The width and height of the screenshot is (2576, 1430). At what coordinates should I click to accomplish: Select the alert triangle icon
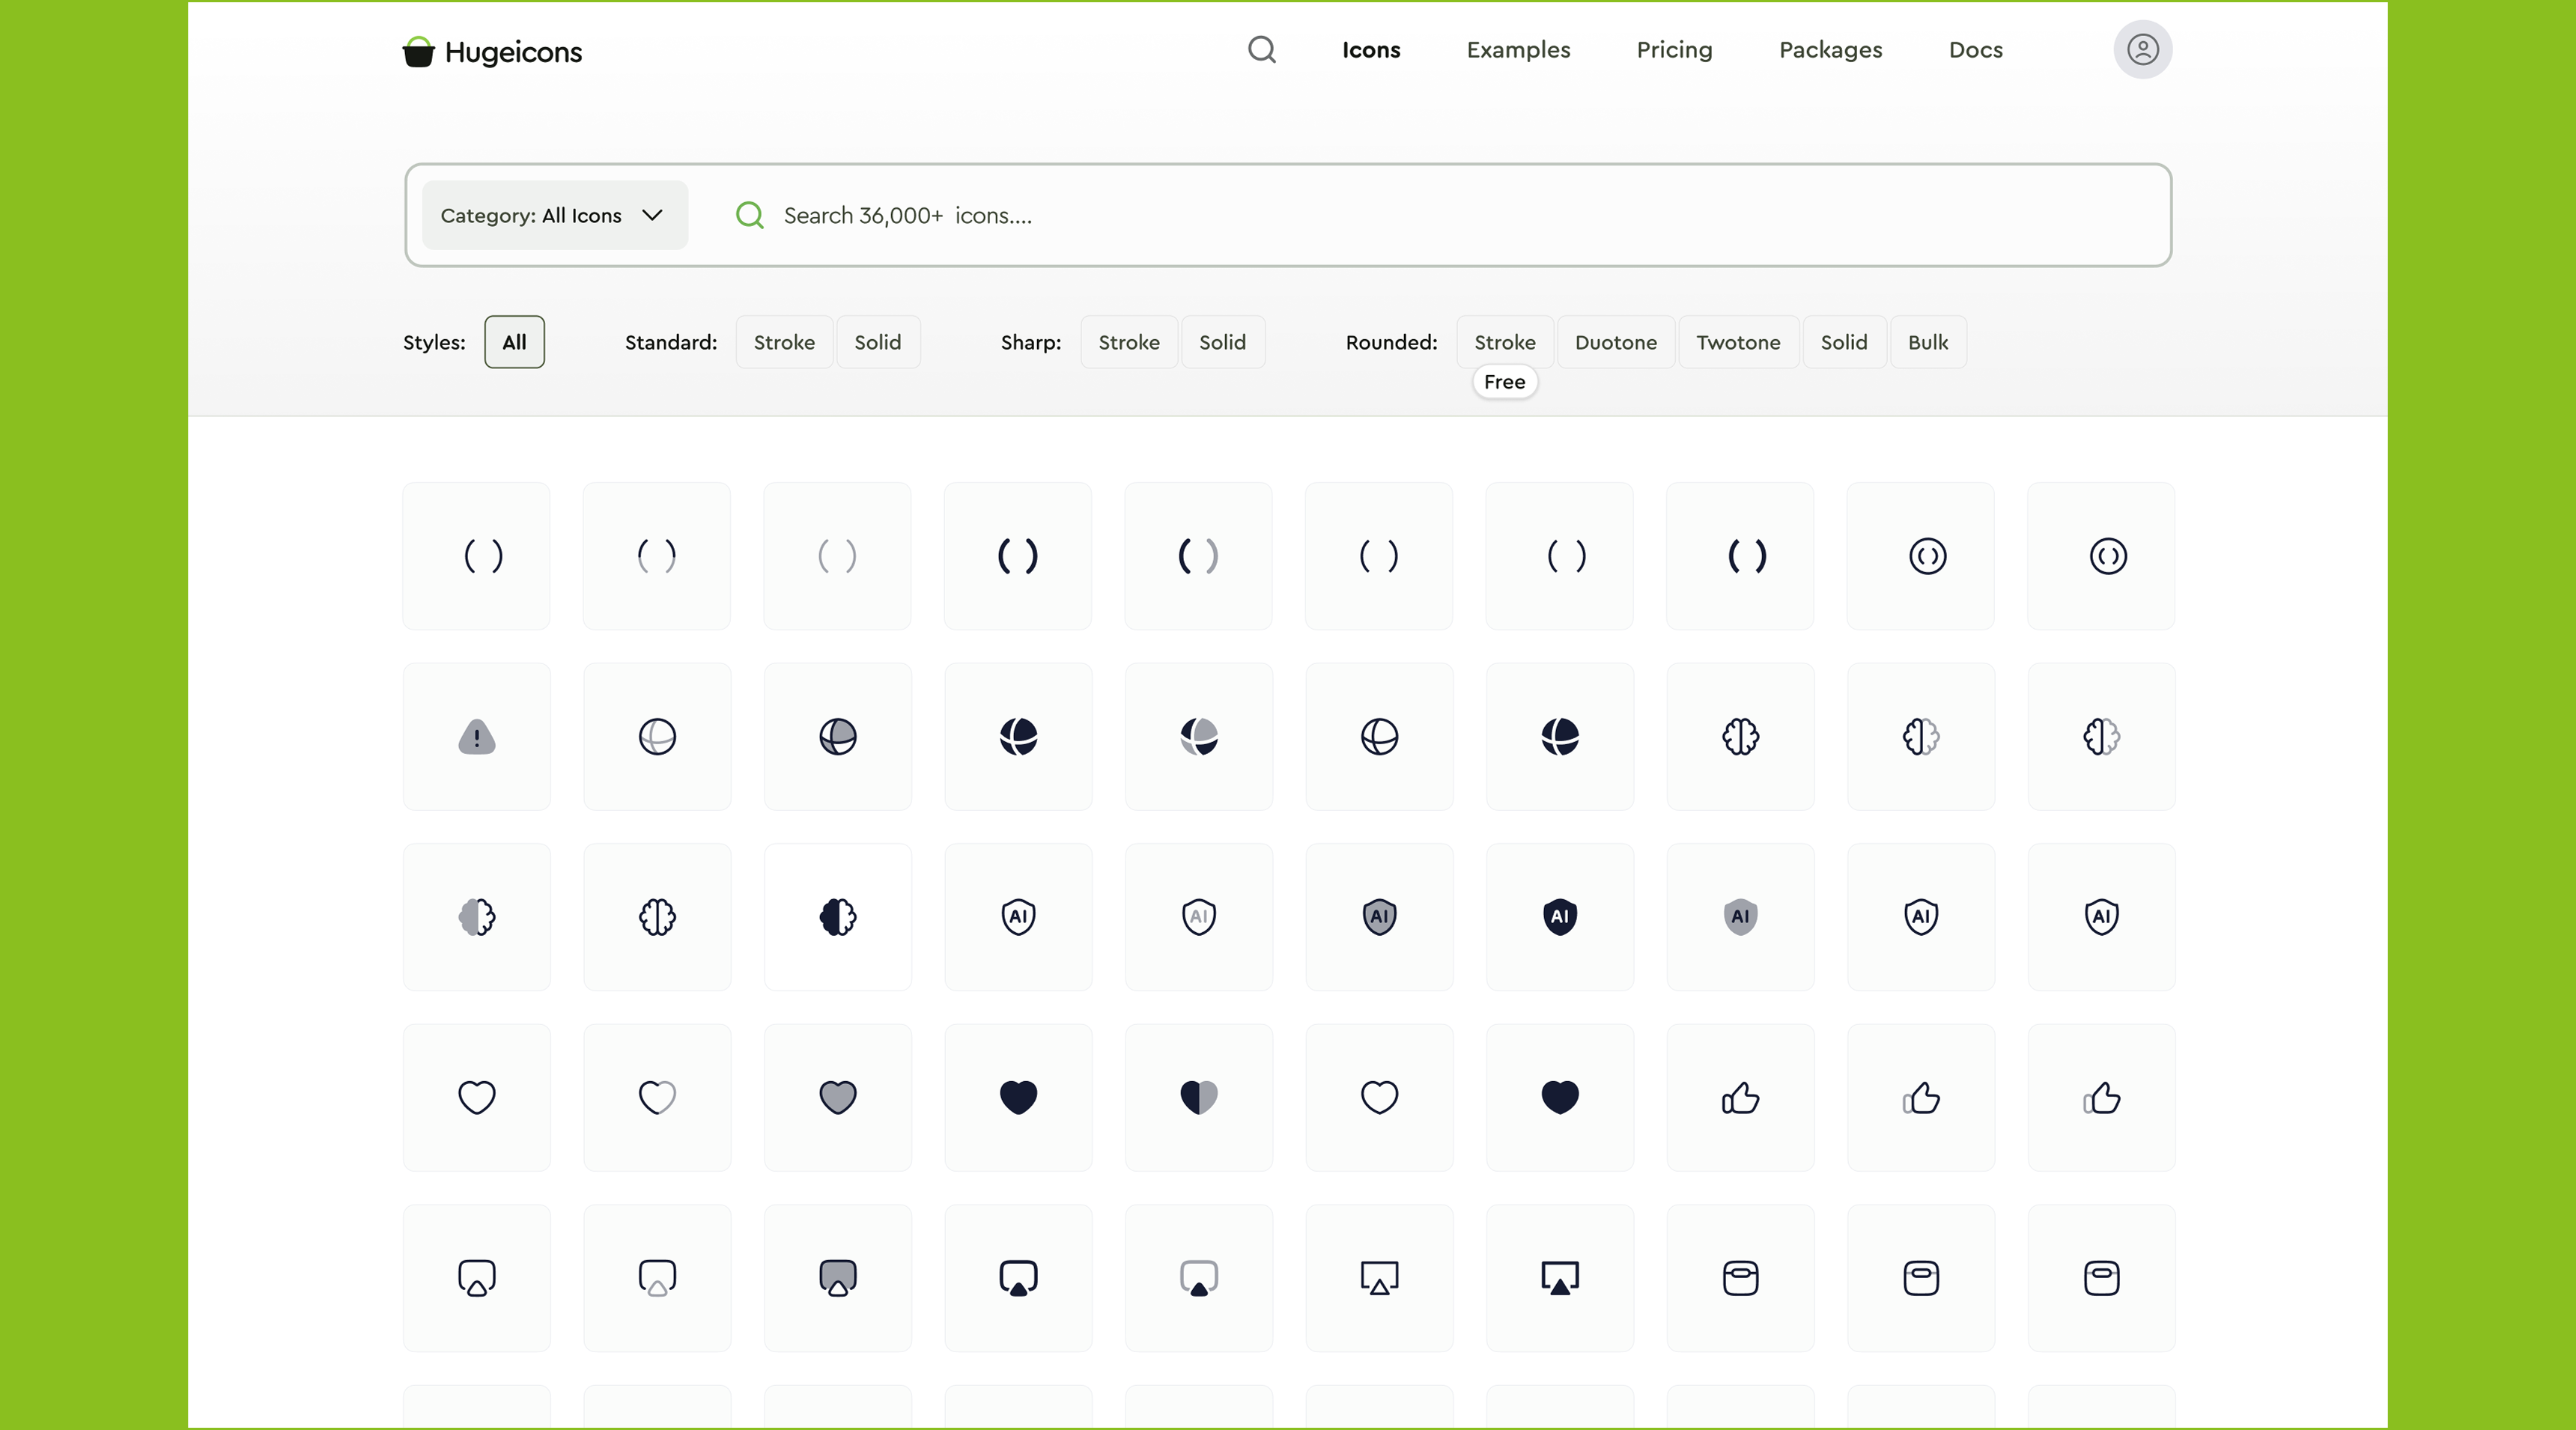point(476,737)
